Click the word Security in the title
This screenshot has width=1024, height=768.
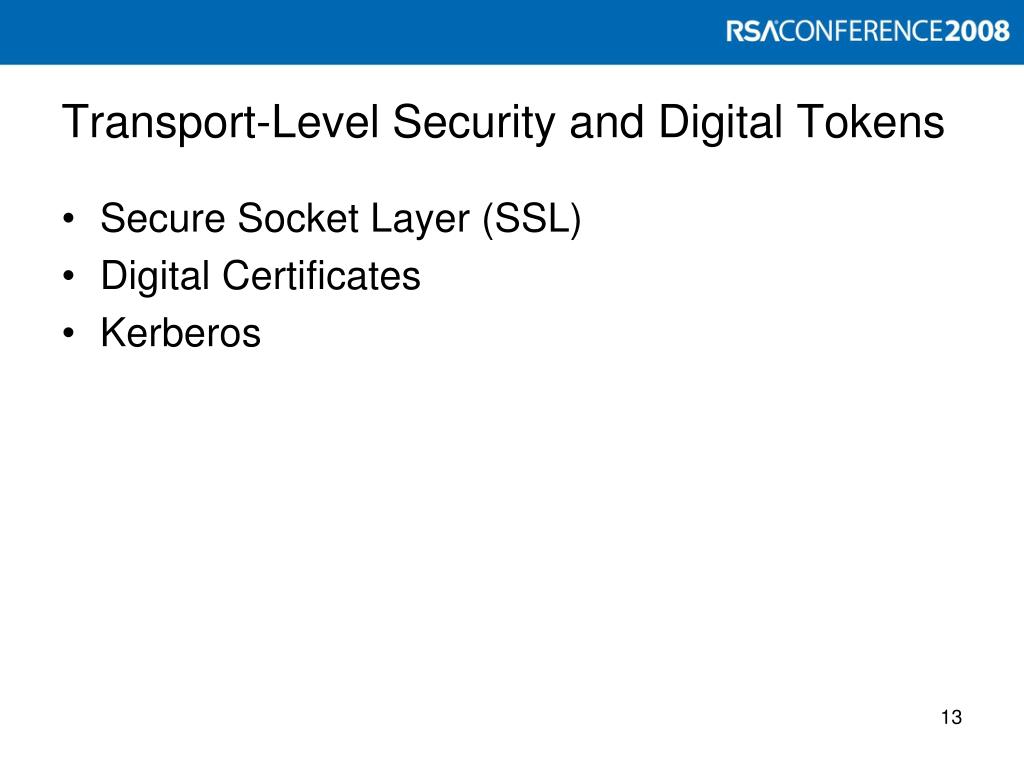pyautogui.click(x=474, y=123)
